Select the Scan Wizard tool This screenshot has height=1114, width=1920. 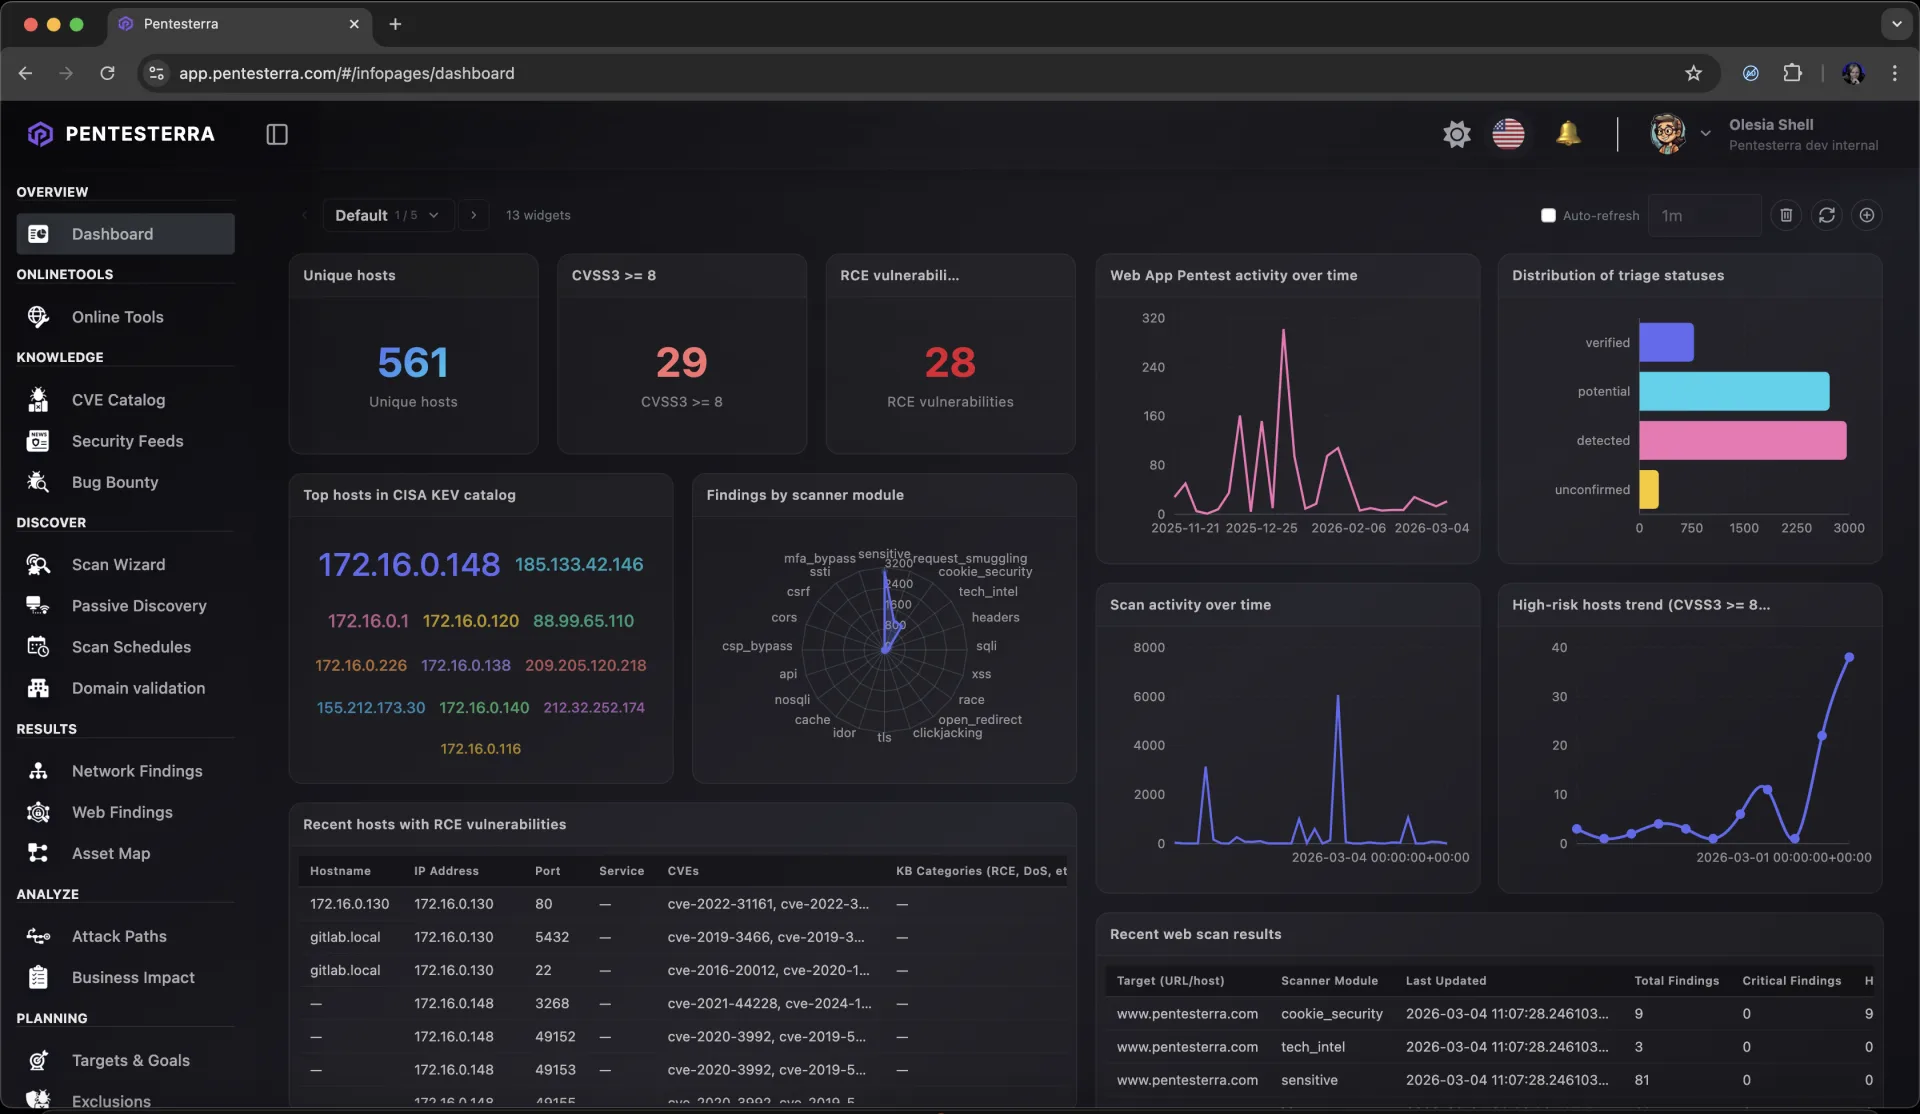[x=118, y=564]
